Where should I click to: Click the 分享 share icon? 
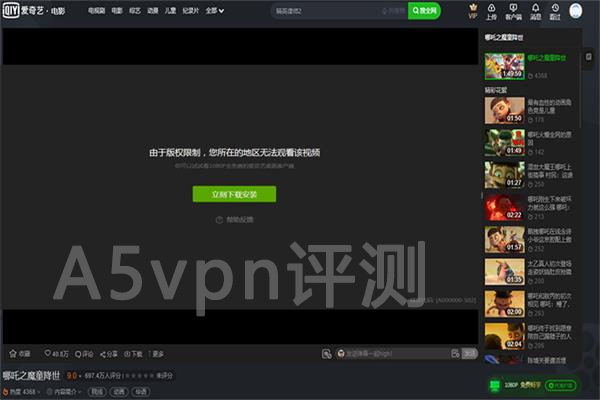pos(103,354)
